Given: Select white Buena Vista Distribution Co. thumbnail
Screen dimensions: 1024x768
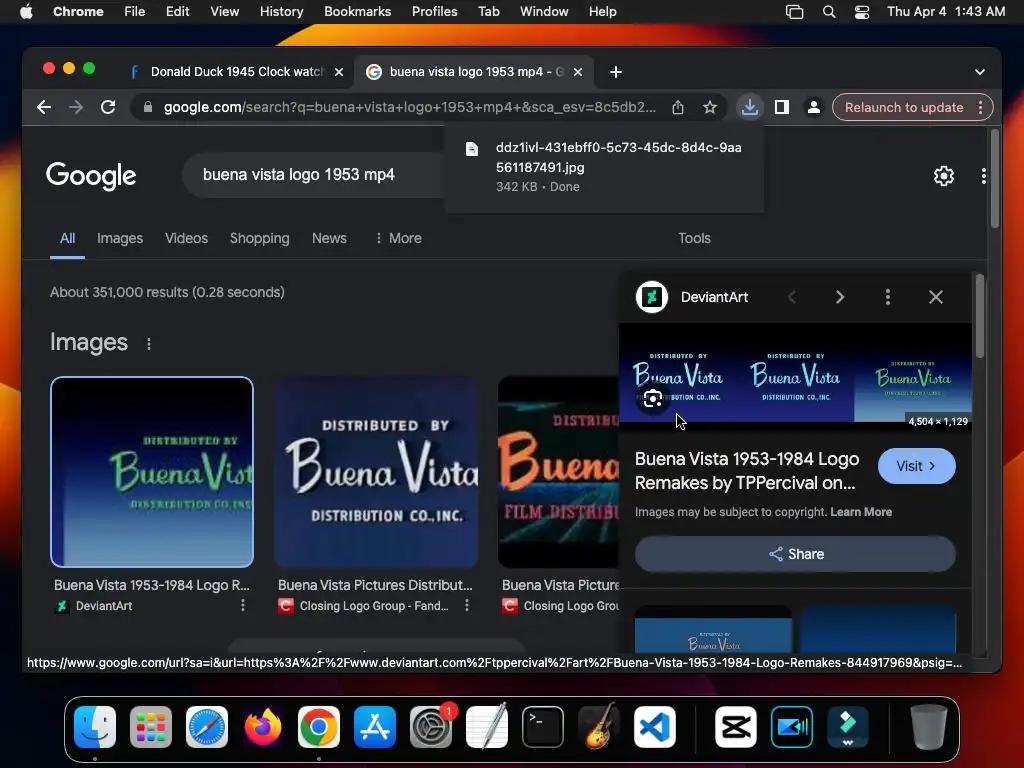Looking at the screenshot, I should coord(376,472).
